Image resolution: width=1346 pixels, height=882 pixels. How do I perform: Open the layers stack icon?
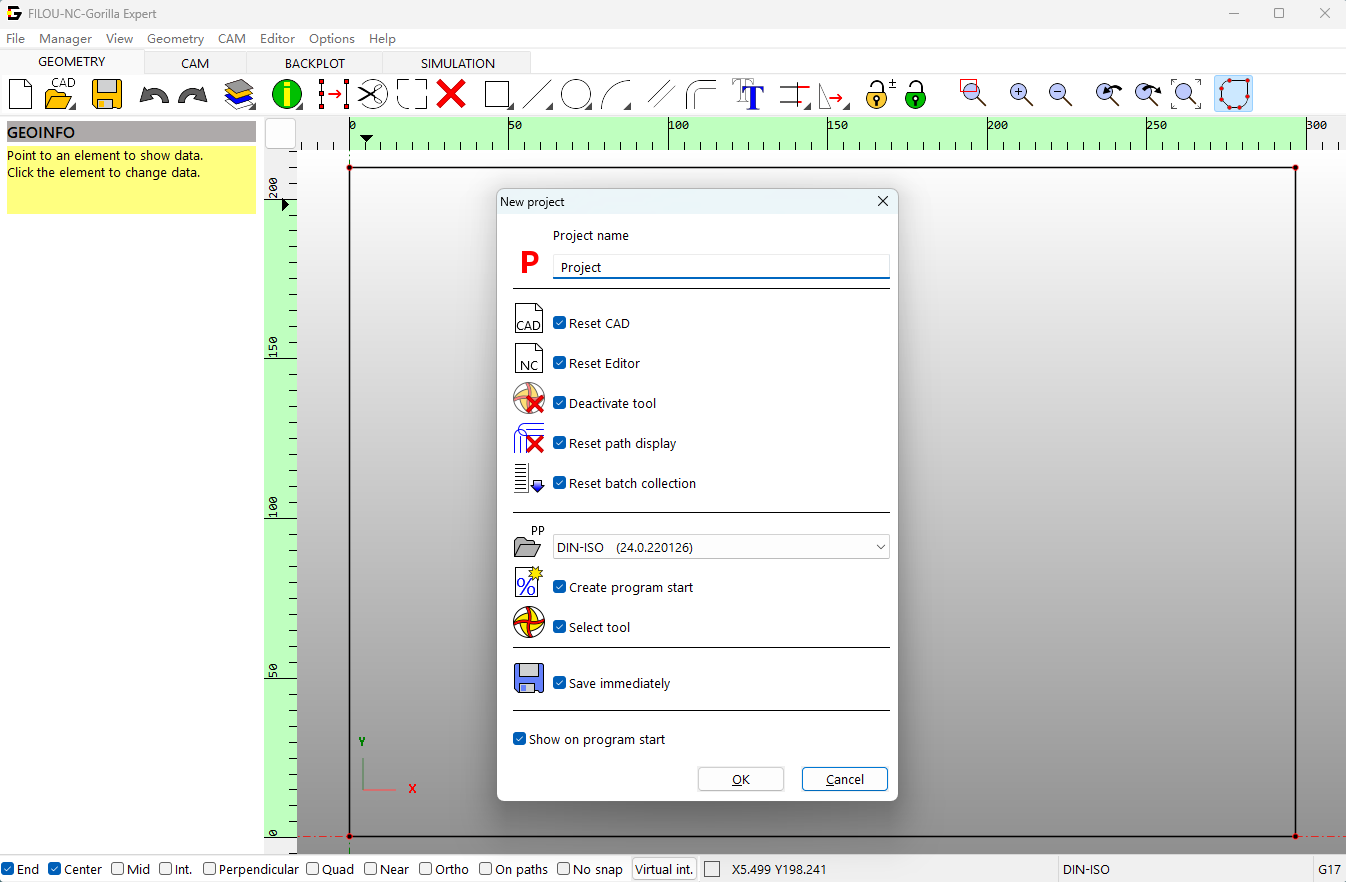pos(239,95)
